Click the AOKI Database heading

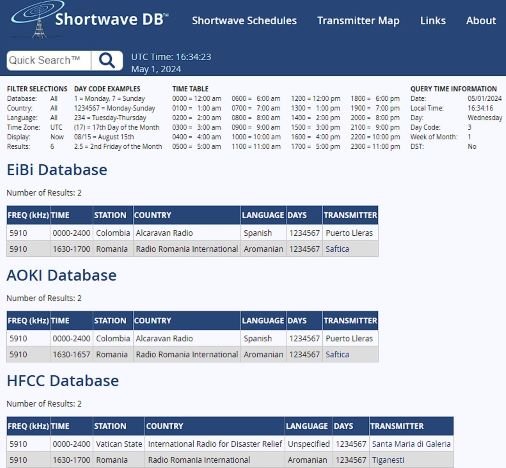point(62,275)
